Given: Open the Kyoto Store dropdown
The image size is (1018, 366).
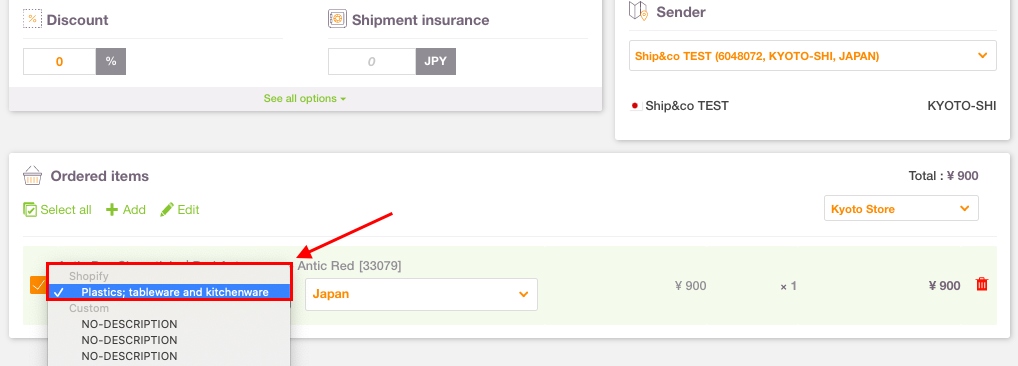Looking at the screenshot, I should tap(900, 209).
